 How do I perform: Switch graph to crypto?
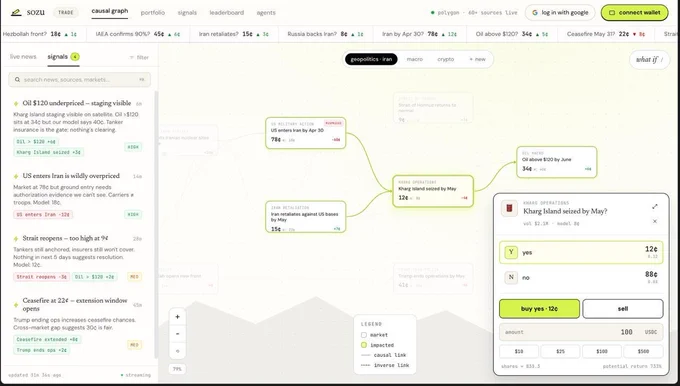point(445,59)
